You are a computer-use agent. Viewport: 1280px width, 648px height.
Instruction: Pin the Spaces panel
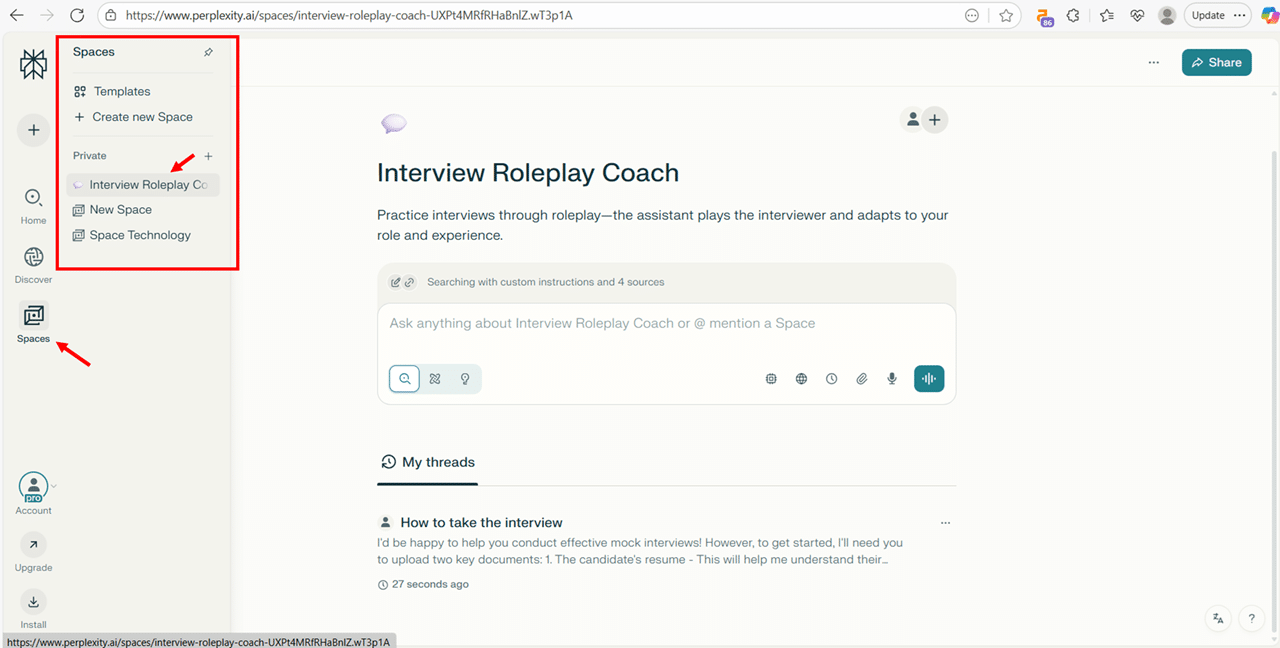click(x=208, y=52)
